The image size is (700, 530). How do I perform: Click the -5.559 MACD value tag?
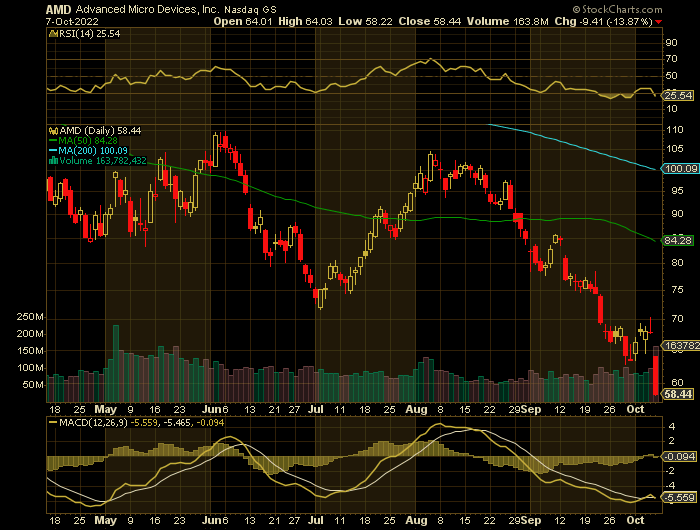pyautogui.click(x=679, y=497)
